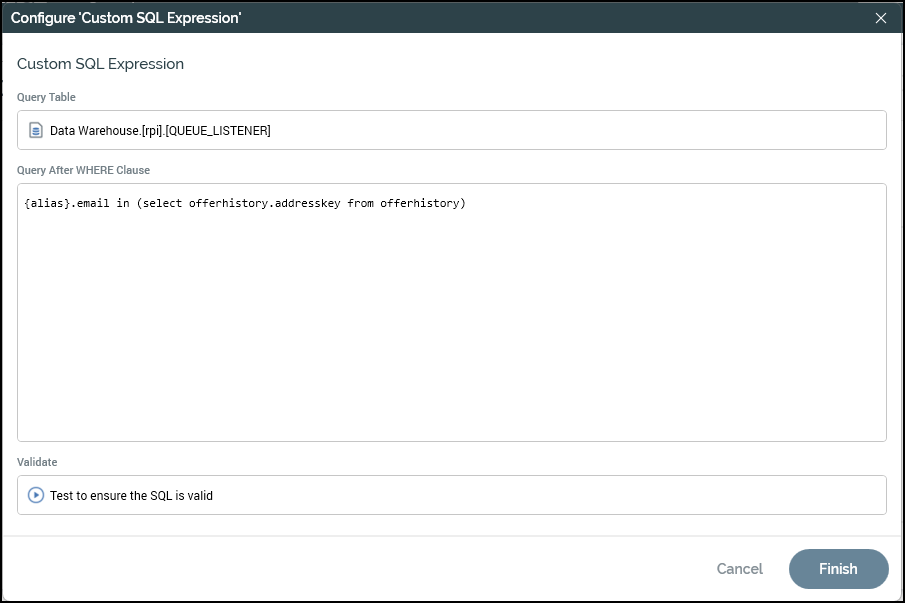This screenshot has height=603, width=905.
Task: Cancel the Custom SQL Expression dialog
Action: (x=739, y=569)
